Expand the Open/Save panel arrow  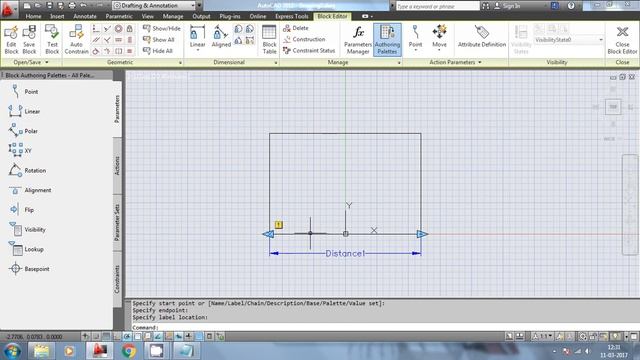click(x=47, y=62)
